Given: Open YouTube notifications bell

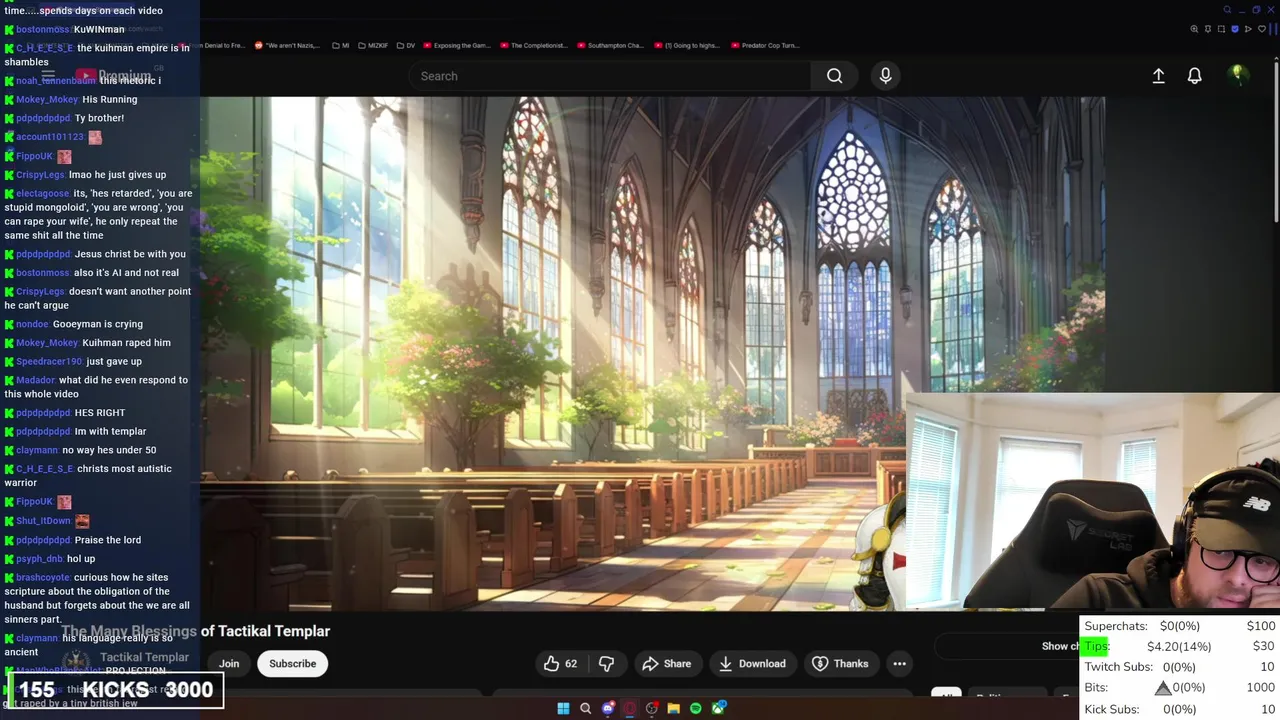Looking at the screenshot, I should tap(1194, 76).
